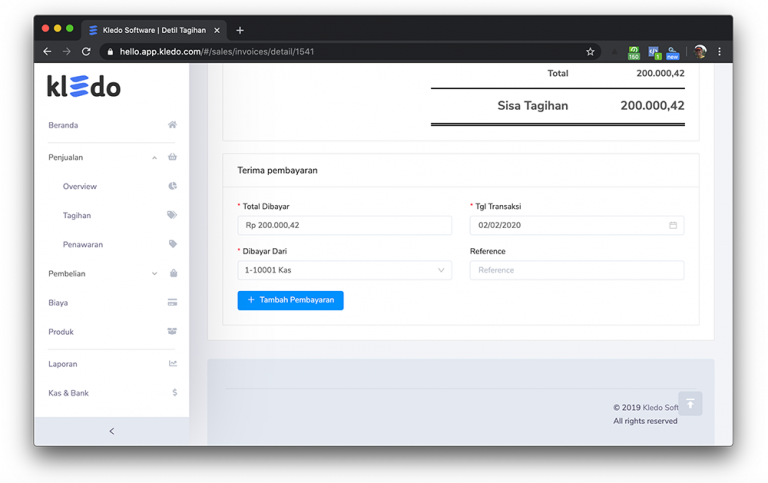
Task: Open a new browser tab with the plus icon
Action: 240,30
